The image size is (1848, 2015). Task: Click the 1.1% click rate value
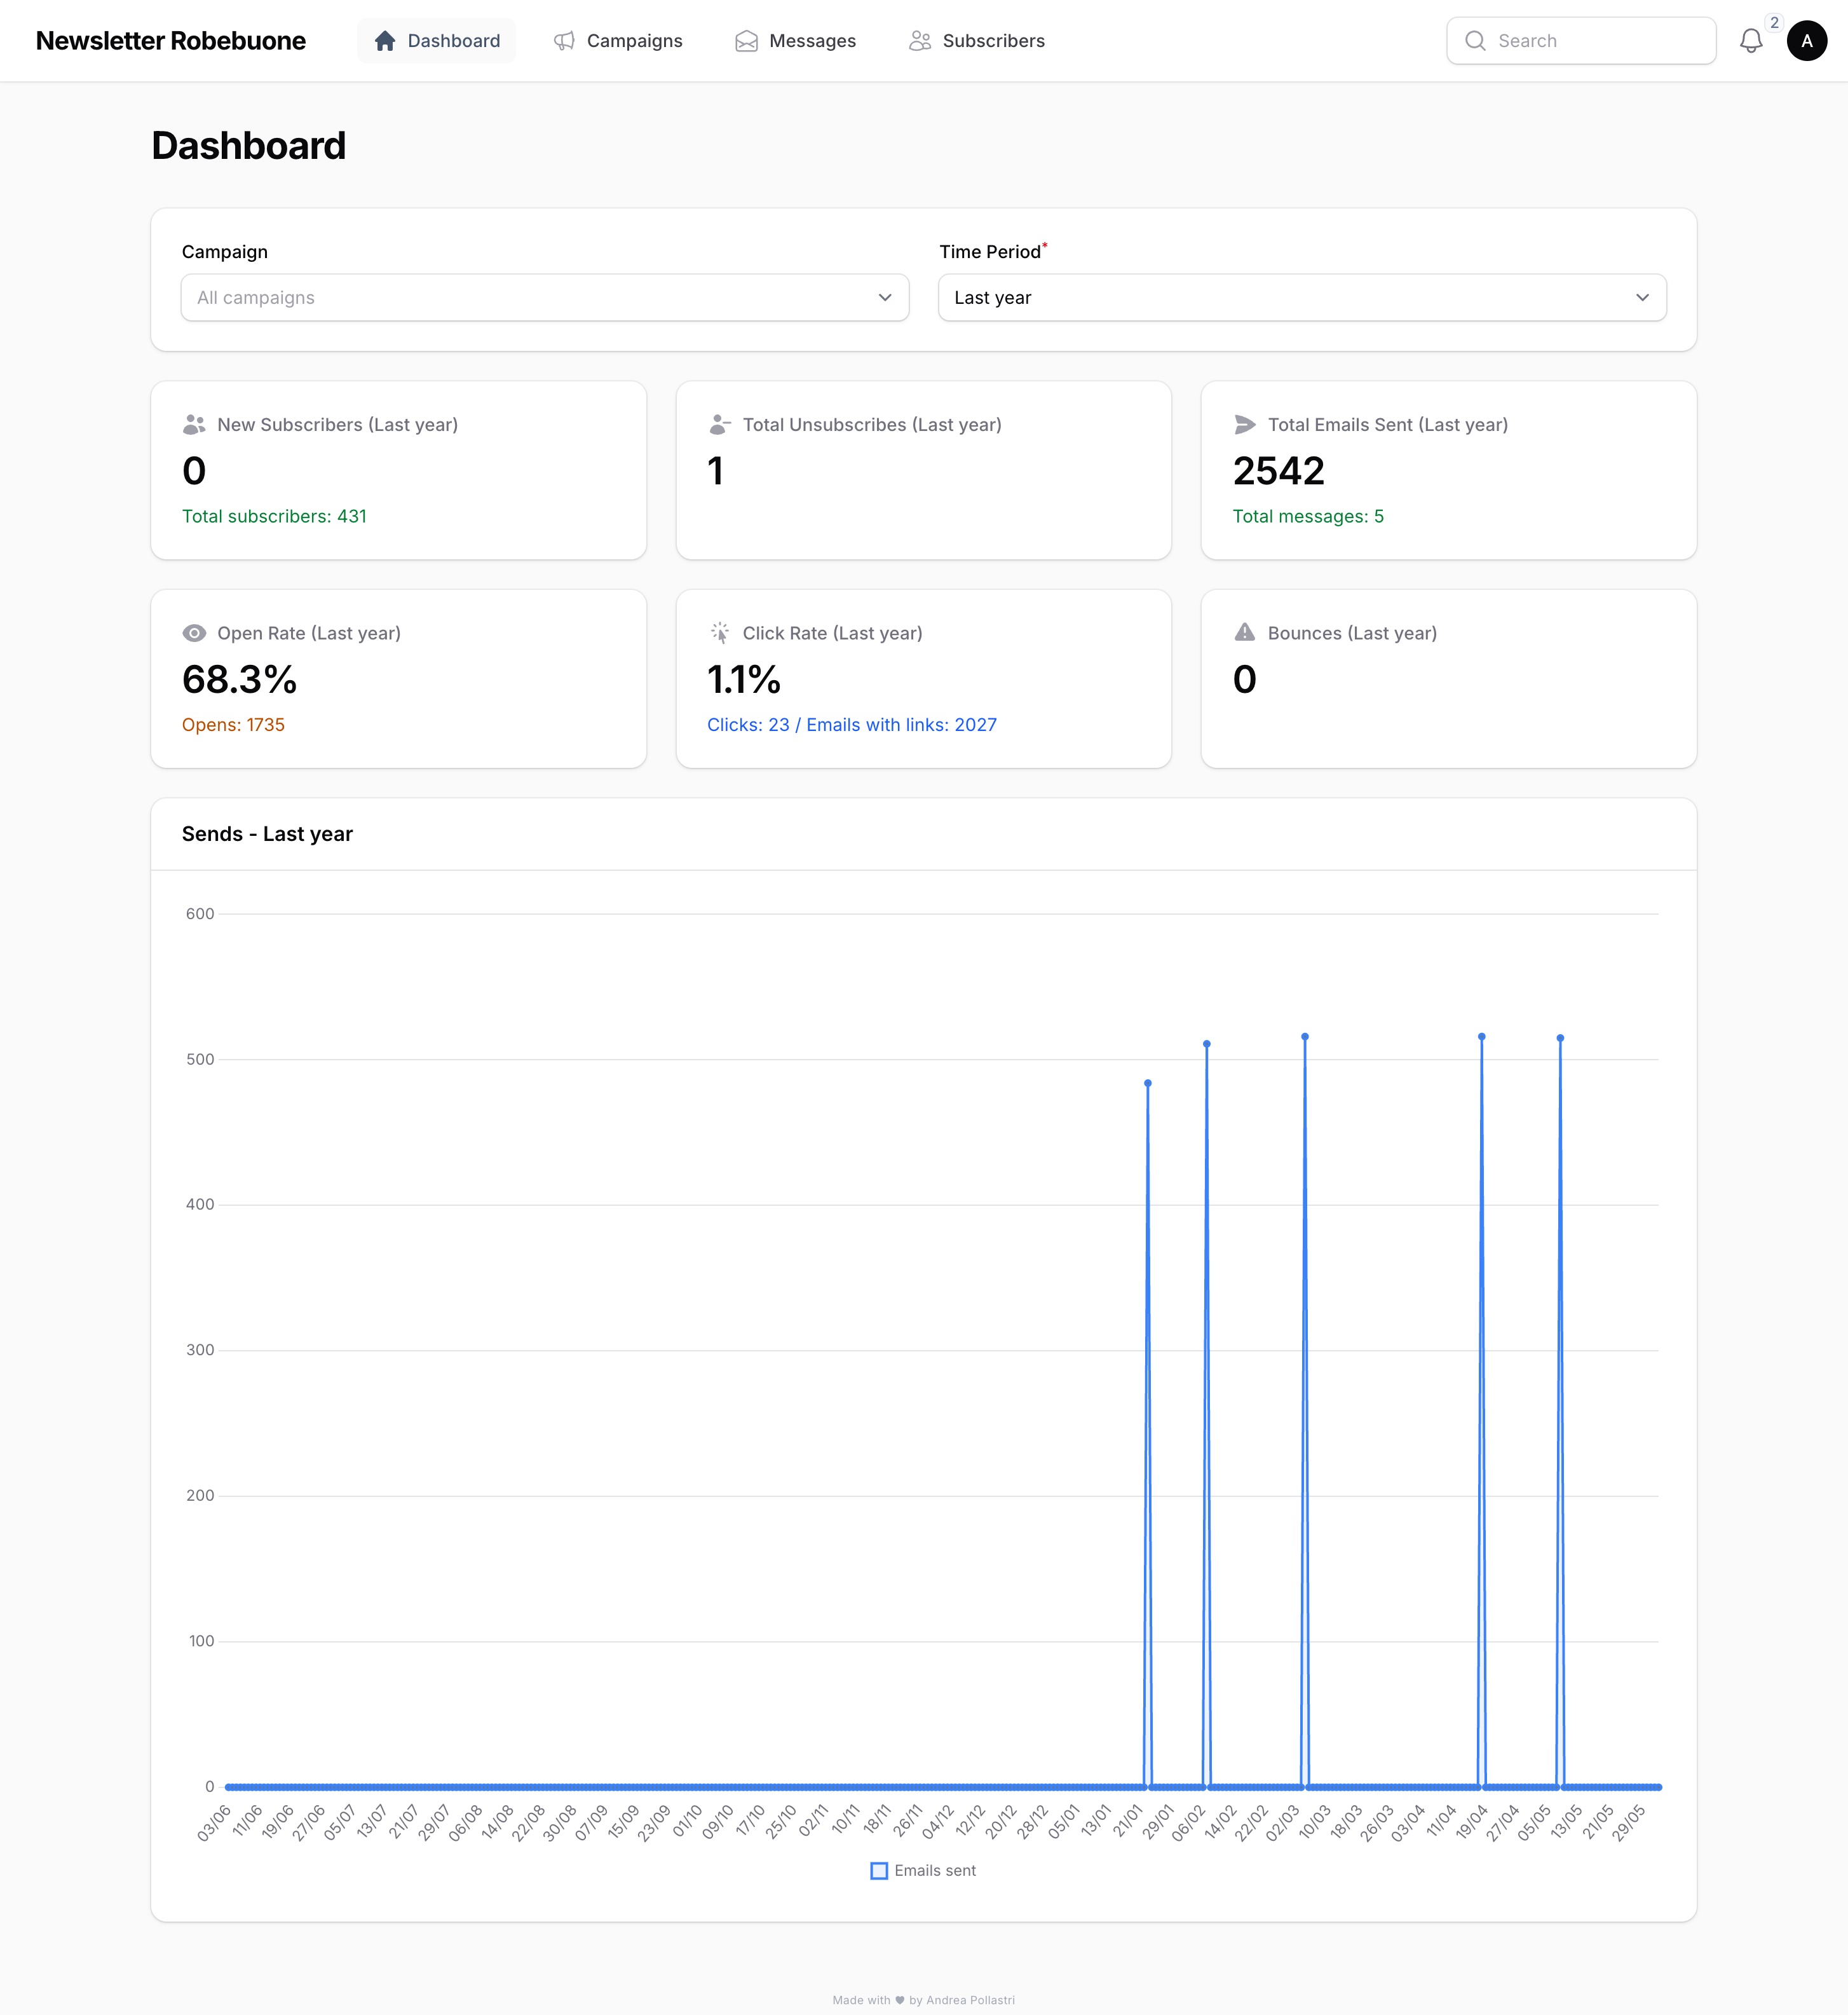pos(744,680)
